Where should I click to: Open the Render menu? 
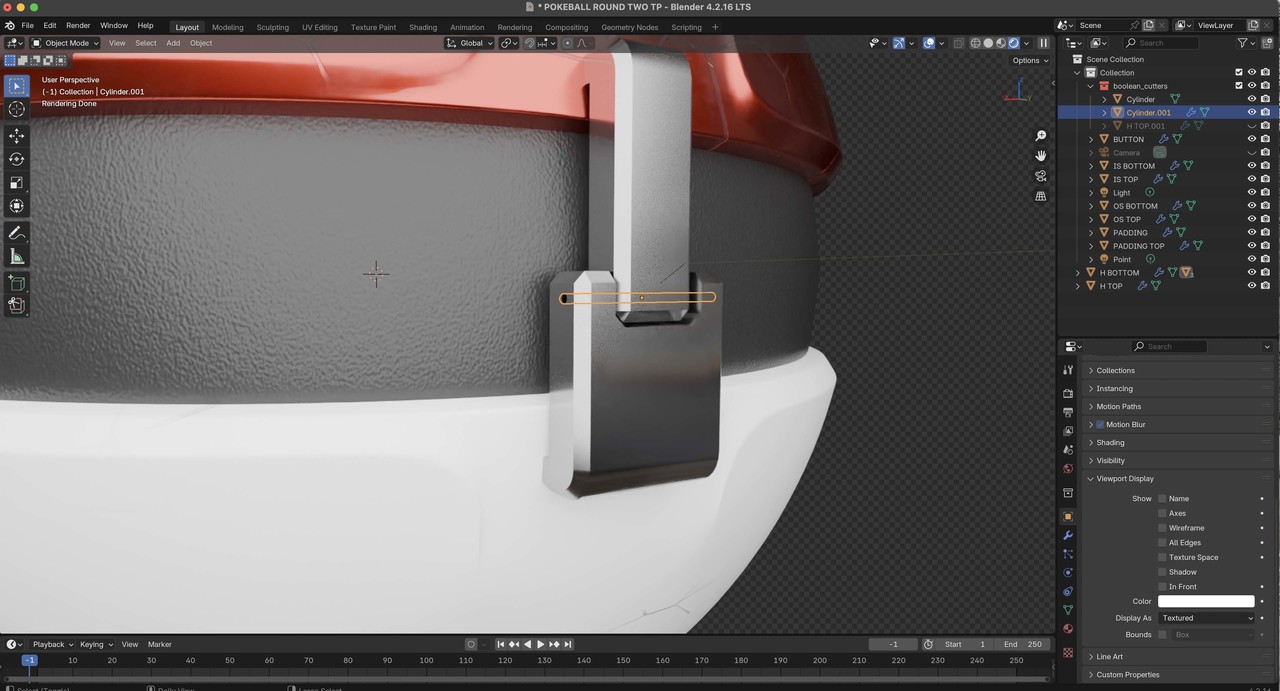tap(78, 25)
